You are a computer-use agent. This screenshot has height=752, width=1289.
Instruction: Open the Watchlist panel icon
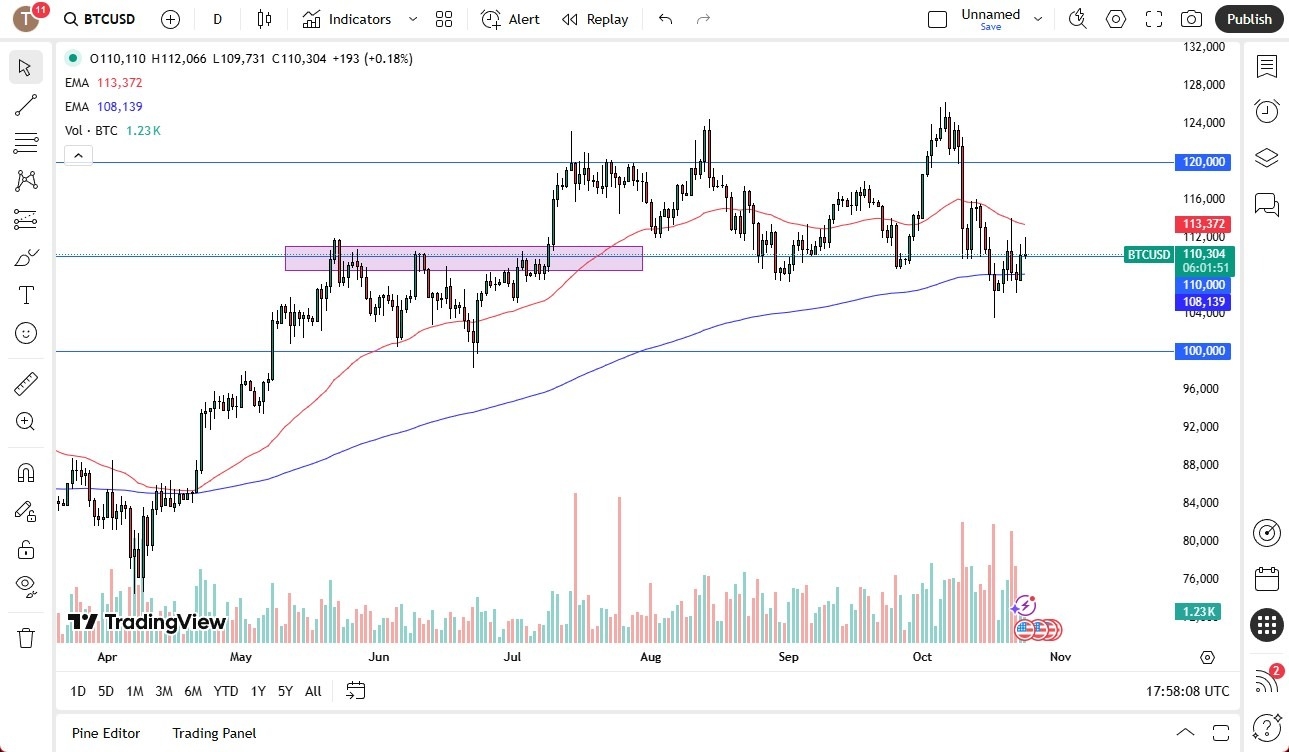pos(1266,67)
